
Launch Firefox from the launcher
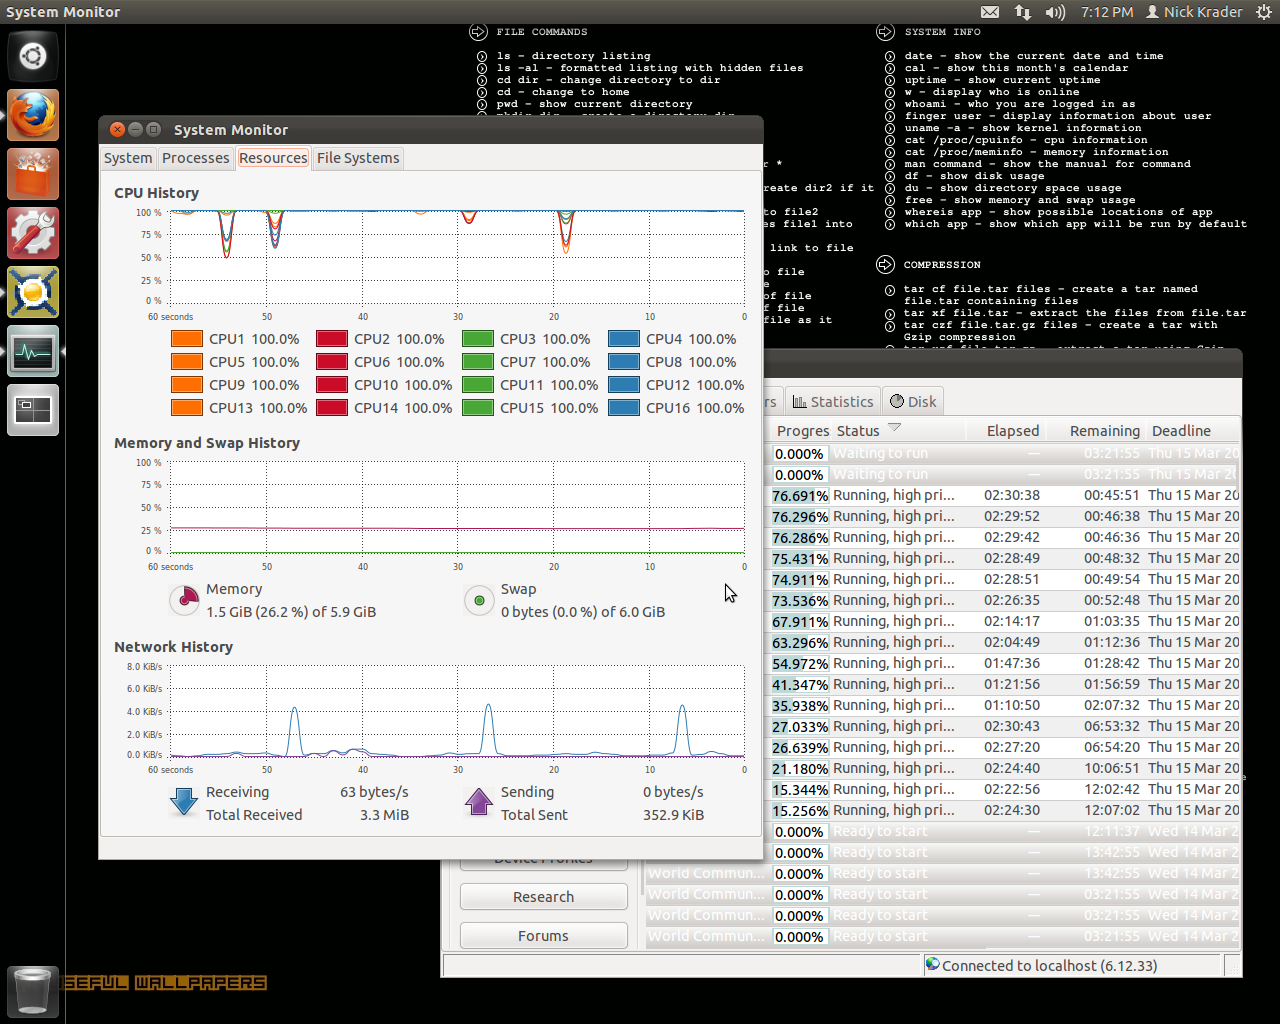(x=33, y=115)
